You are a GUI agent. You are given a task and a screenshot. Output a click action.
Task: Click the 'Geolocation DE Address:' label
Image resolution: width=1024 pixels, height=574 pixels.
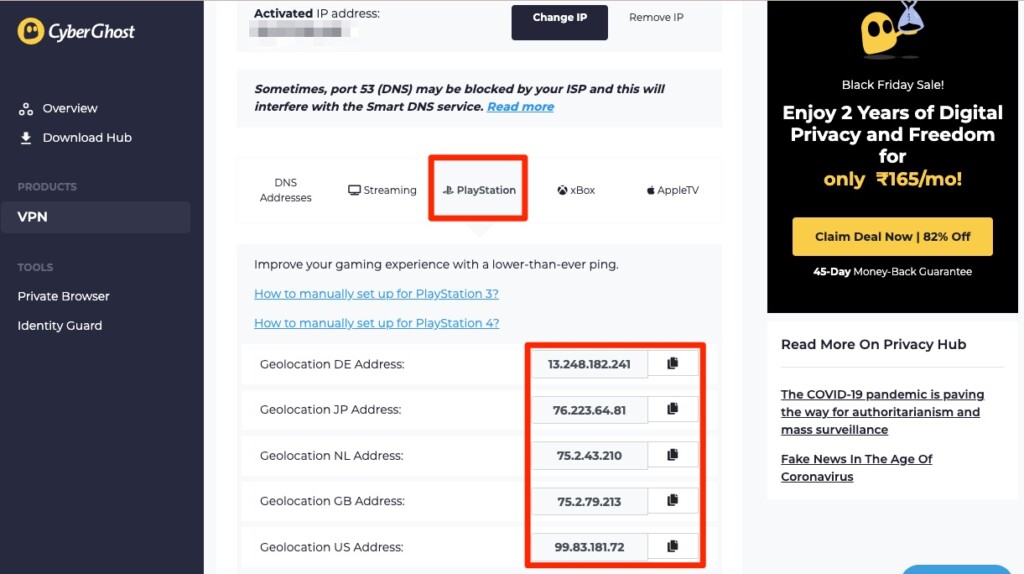[x=332, y=364]
